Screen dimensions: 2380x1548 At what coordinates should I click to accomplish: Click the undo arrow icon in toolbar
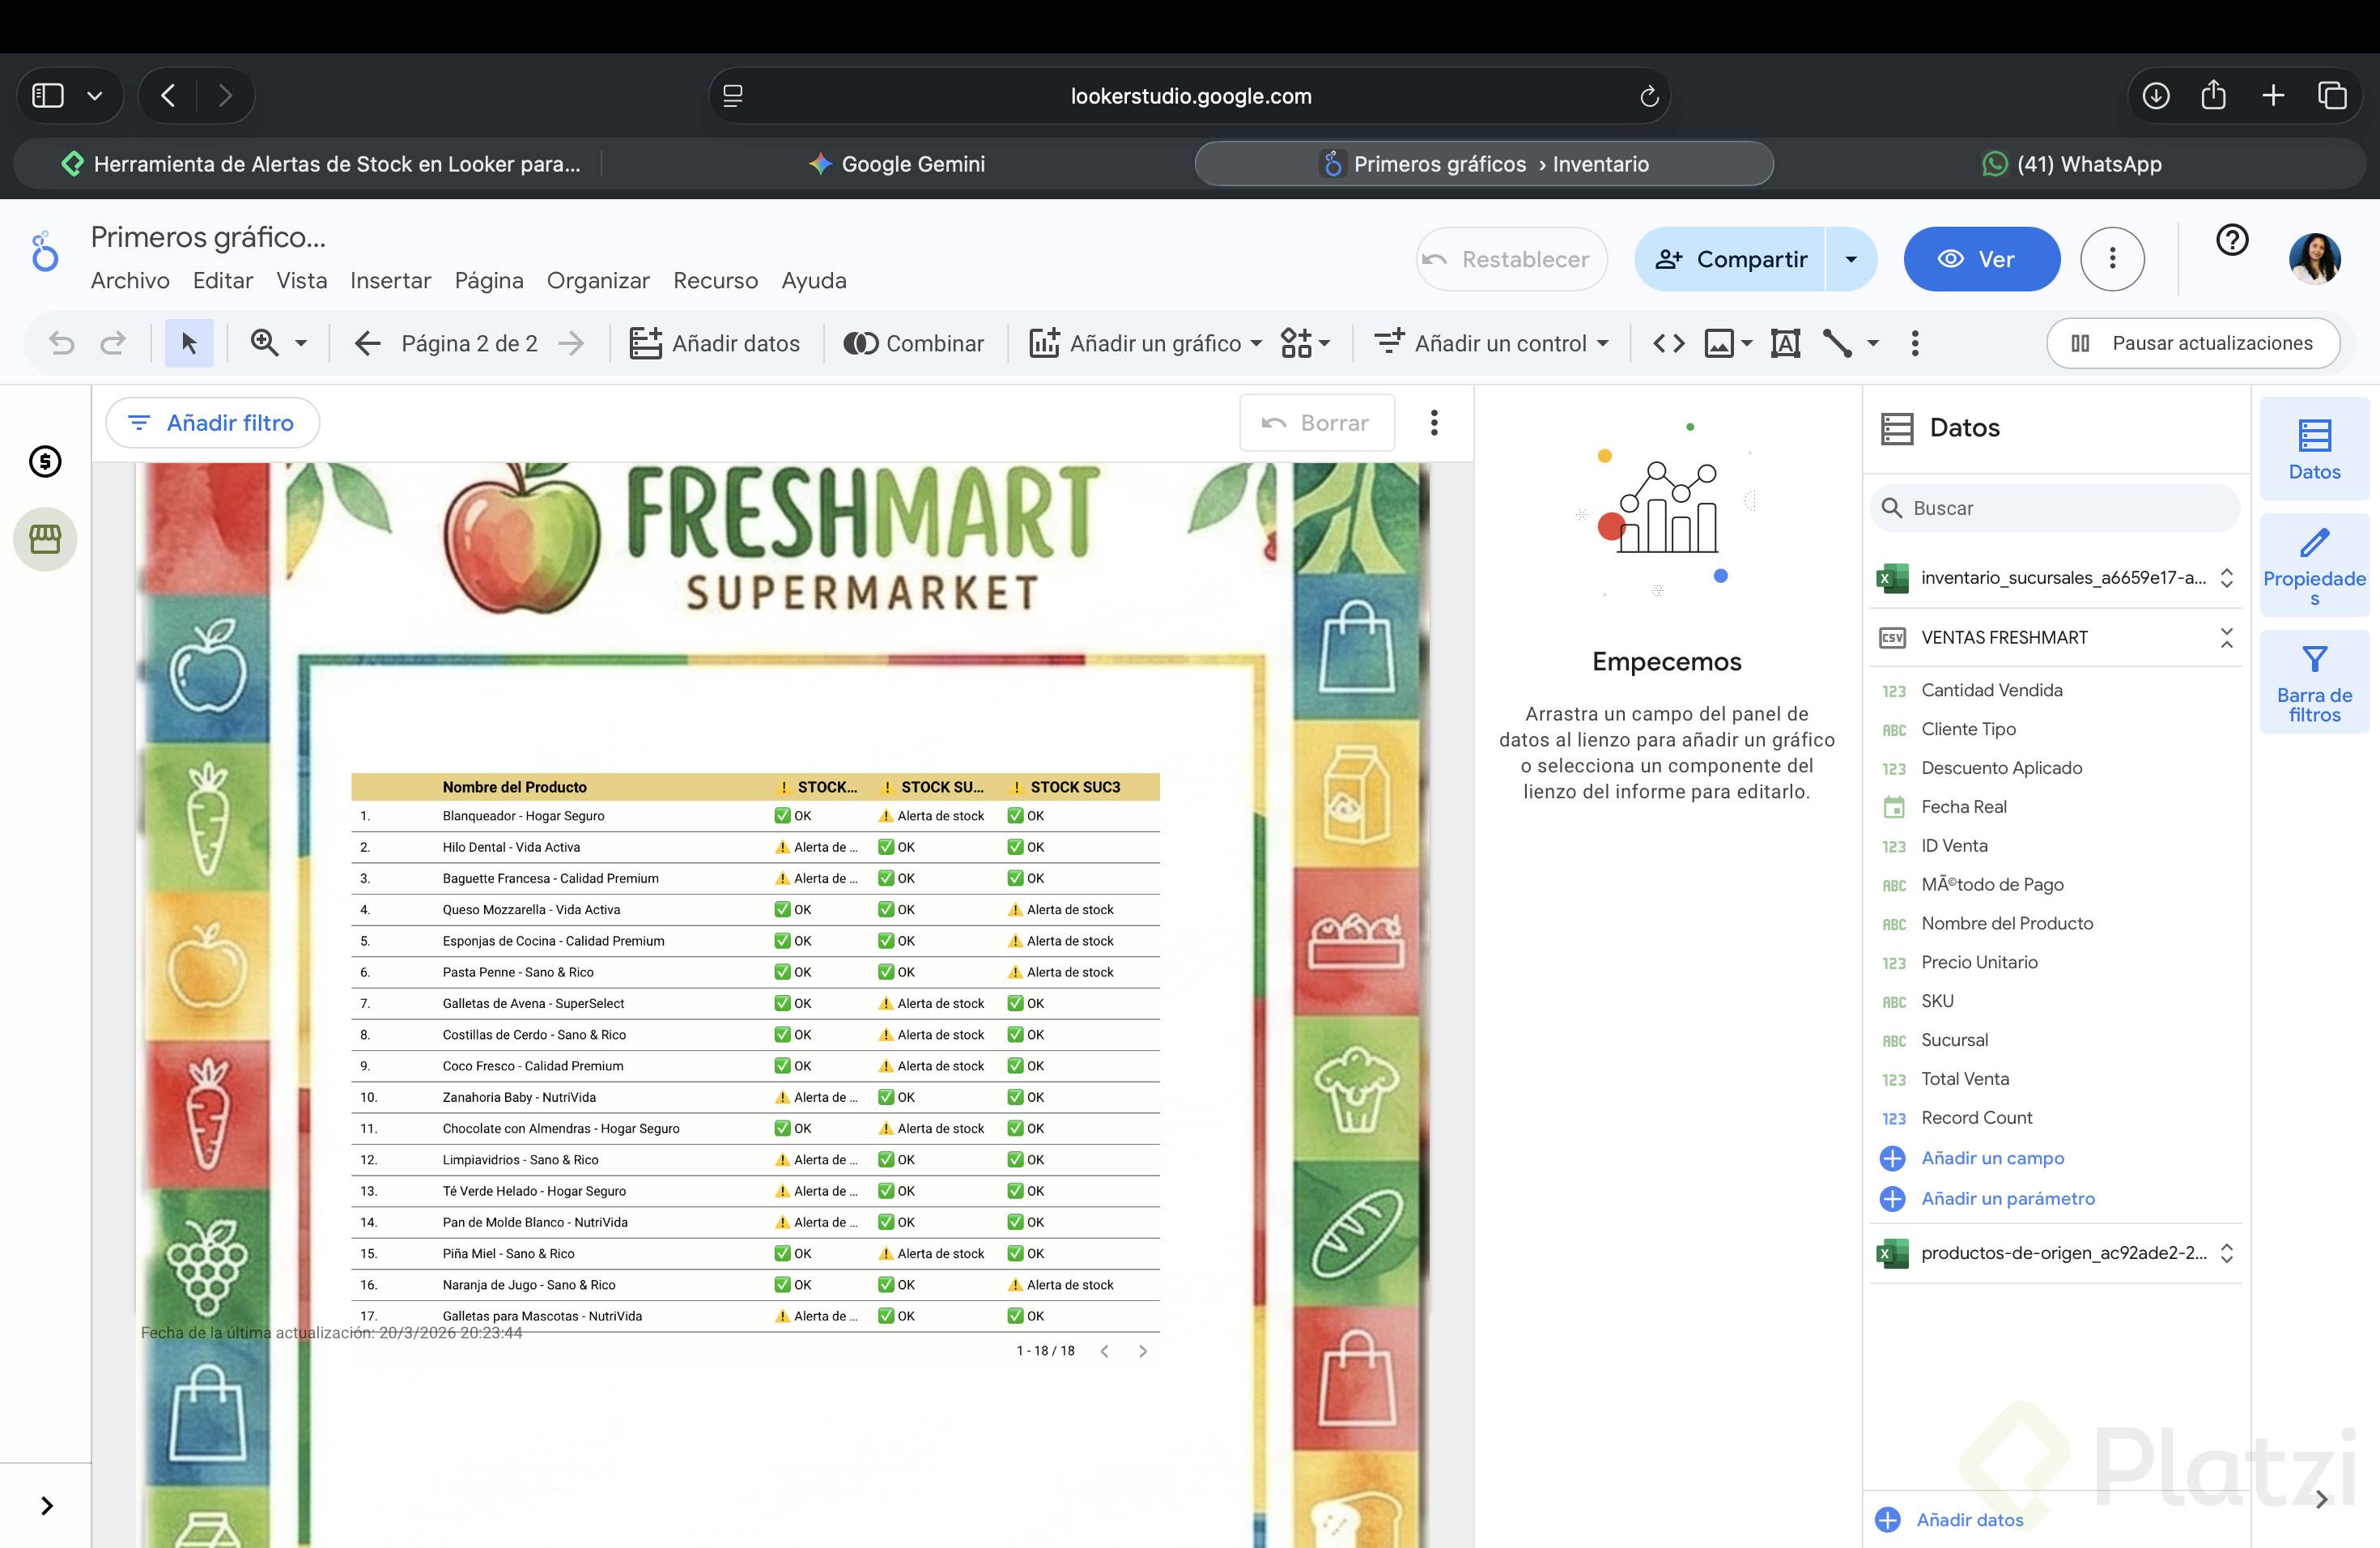[x=62, y=343]
